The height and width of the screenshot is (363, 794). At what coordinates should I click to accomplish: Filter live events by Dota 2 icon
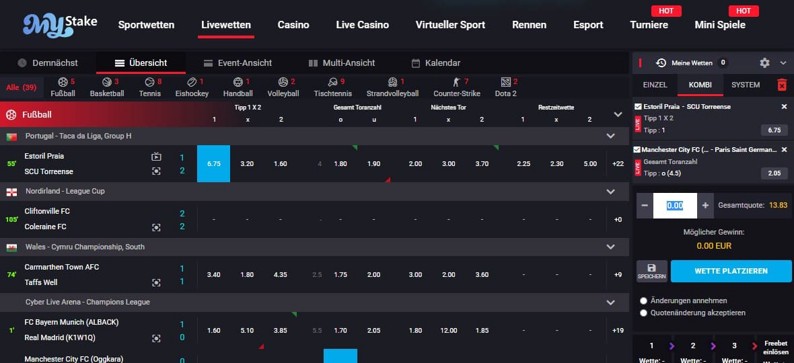(505, 82)
